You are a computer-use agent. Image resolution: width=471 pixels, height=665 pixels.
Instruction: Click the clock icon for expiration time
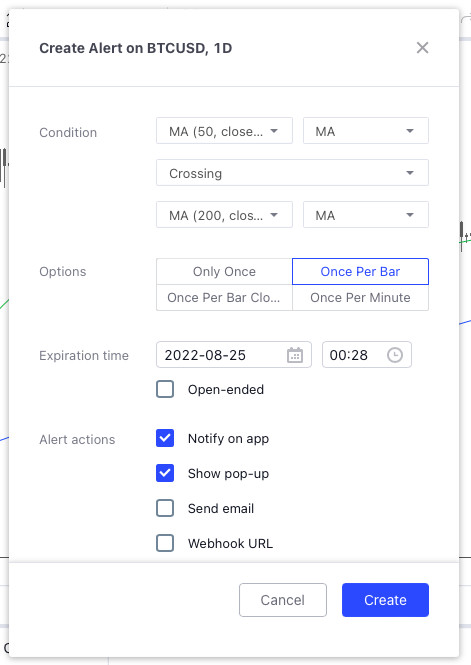(395, 355)
